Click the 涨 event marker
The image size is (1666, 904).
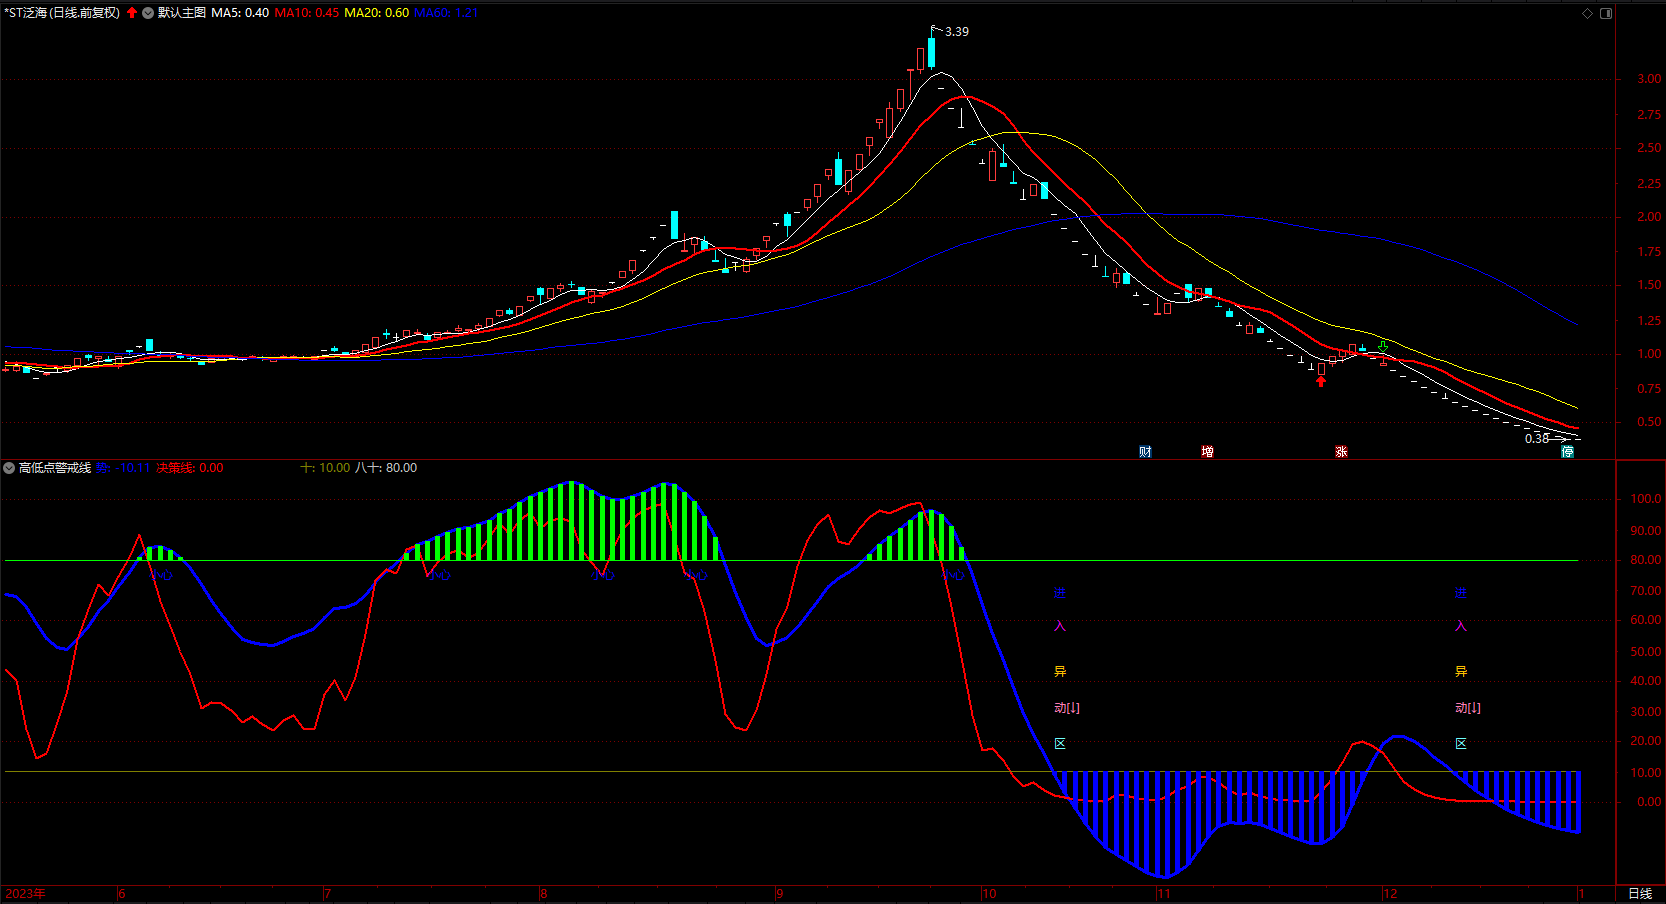tap(1341, 452)
